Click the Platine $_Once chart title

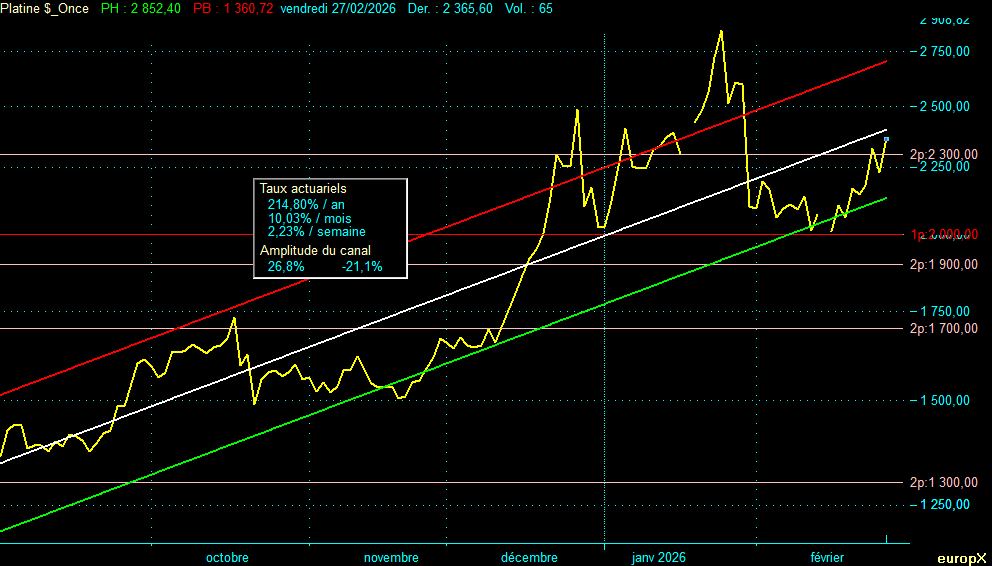click(x=44, y=8)
